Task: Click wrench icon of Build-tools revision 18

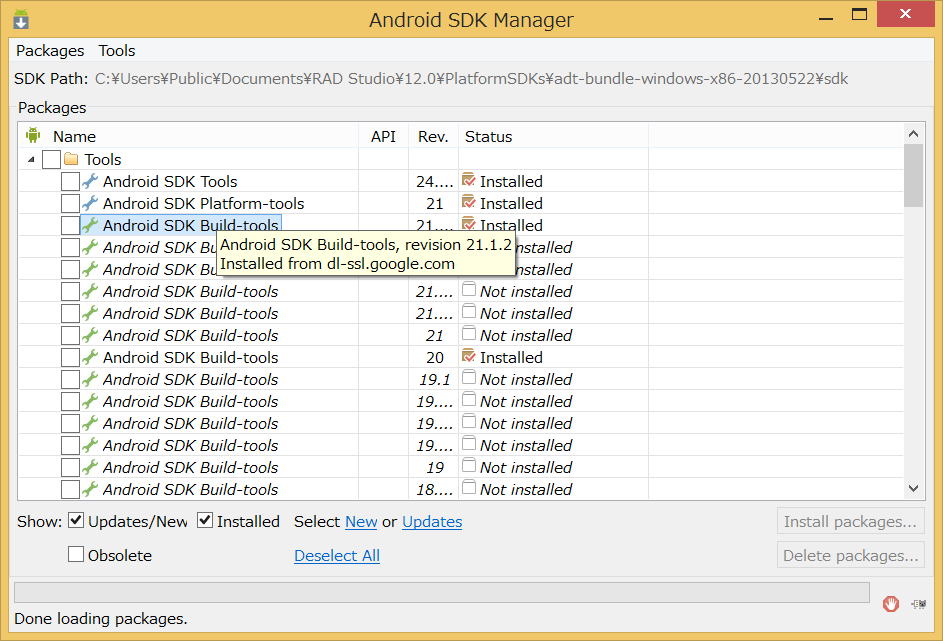Action: pyautogui.click(x=90, y=489)
